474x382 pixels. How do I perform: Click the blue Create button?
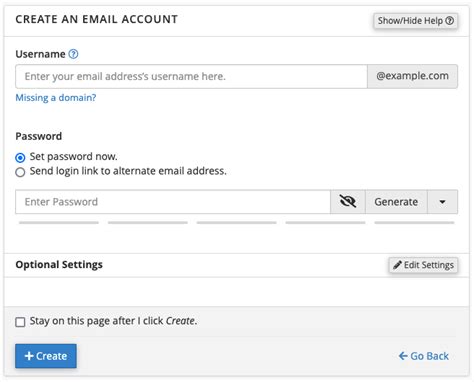(46, 356)
